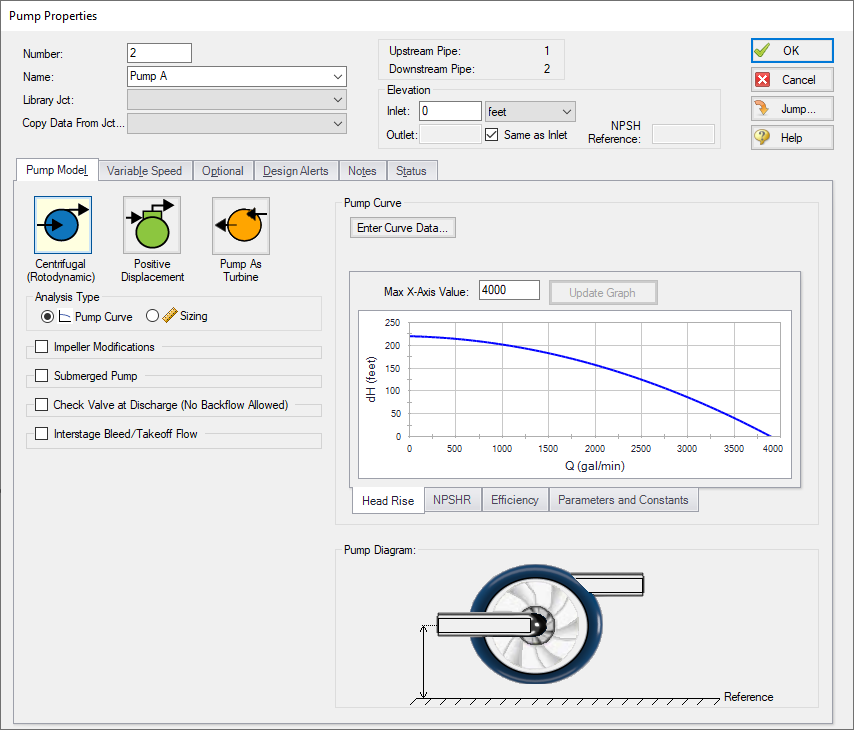This screenshot has height=730, width=854.
Task: Uncheck Same as Inlet checkbox
Action: (492, 135)
